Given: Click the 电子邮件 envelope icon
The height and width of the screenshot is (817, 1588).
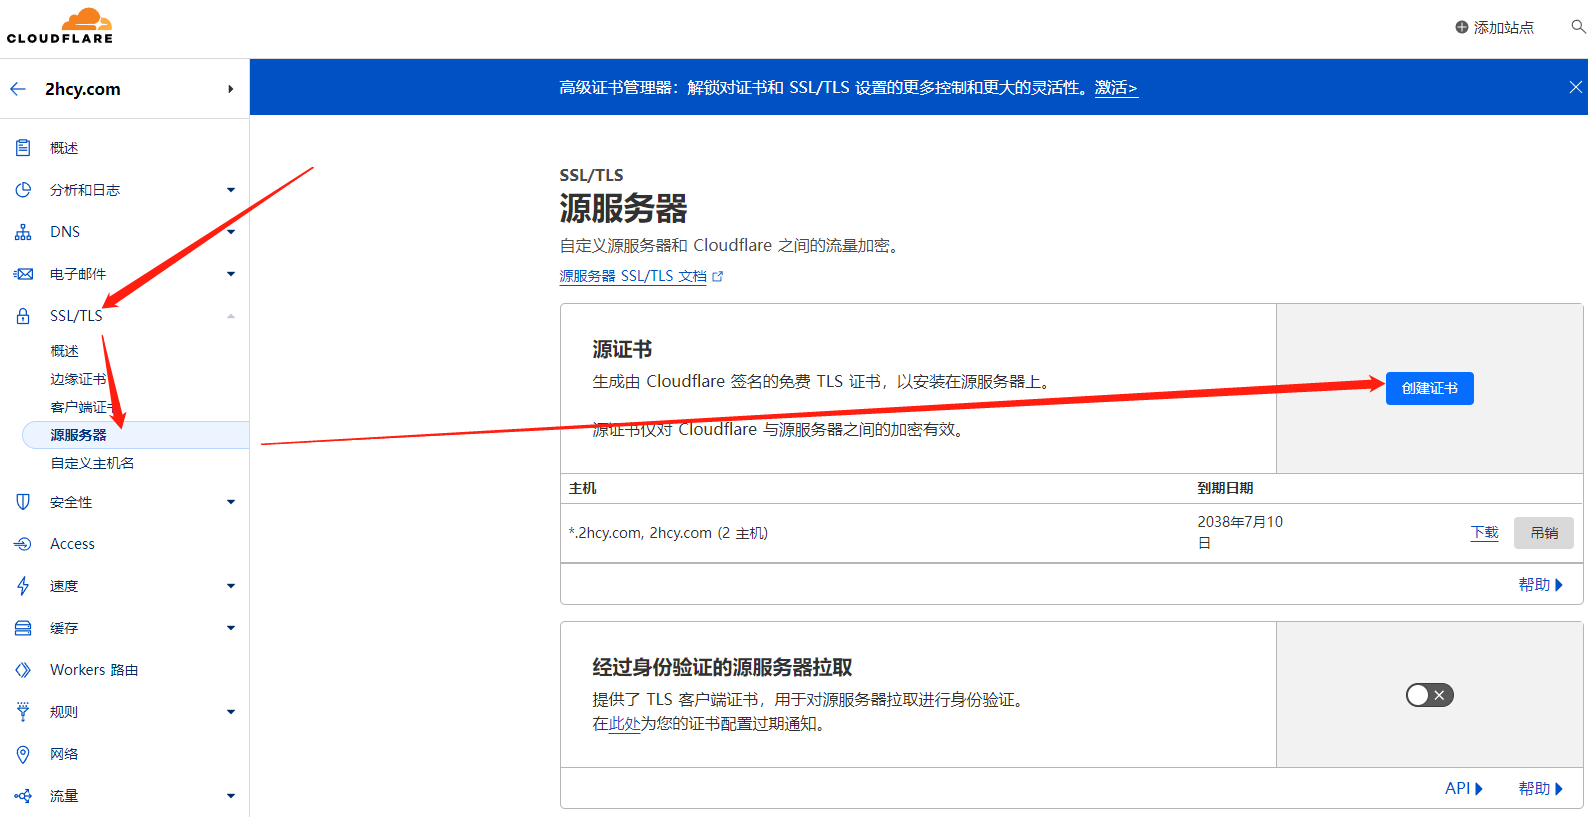Looking at the screenshot, I should 23,274.
